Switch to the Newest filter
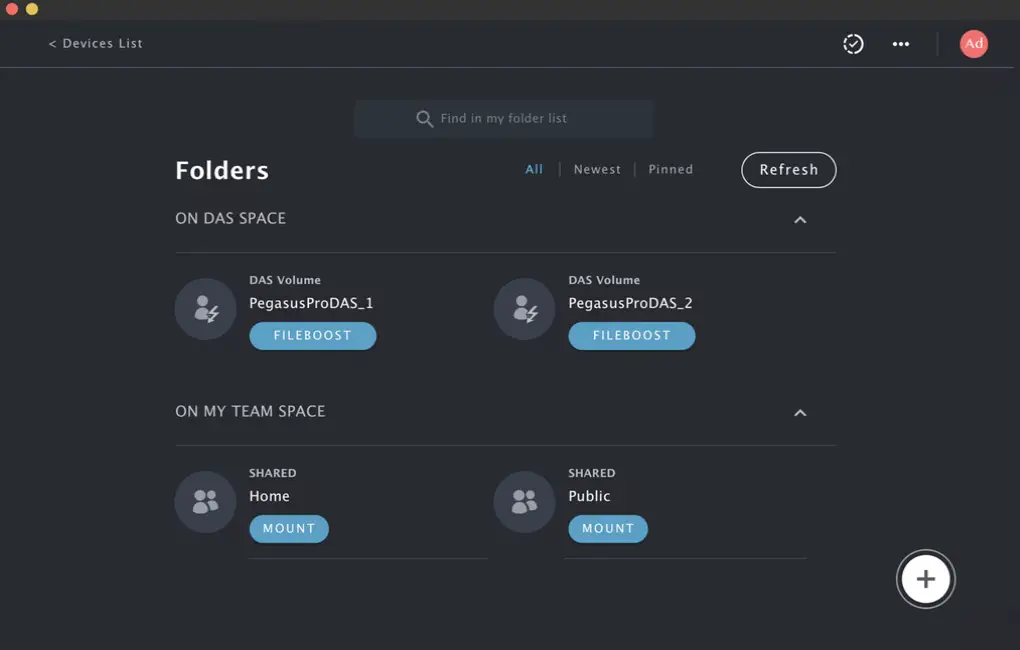This screenshot has height=650, width=1020. coord(597,170)
